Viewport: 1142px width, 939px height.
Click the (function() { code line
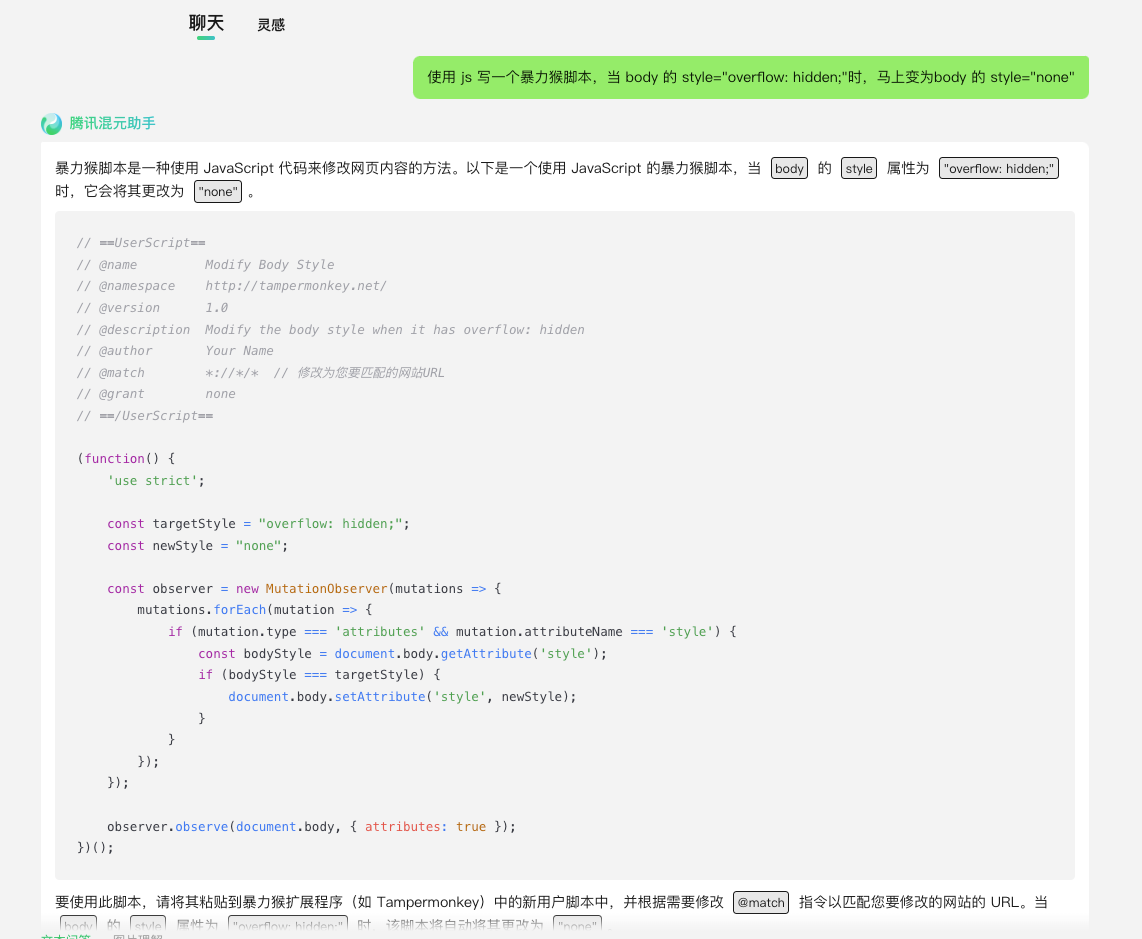click(x=126, y=458)
